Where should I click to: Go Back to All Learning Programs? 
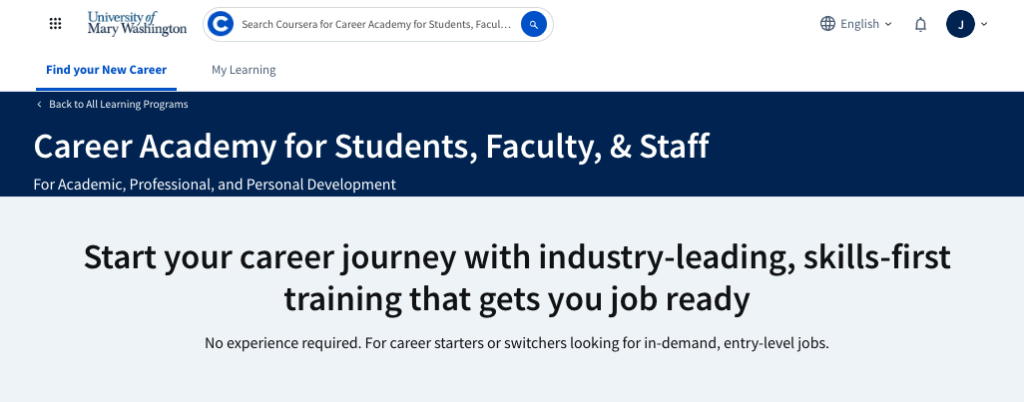[118, 105]
